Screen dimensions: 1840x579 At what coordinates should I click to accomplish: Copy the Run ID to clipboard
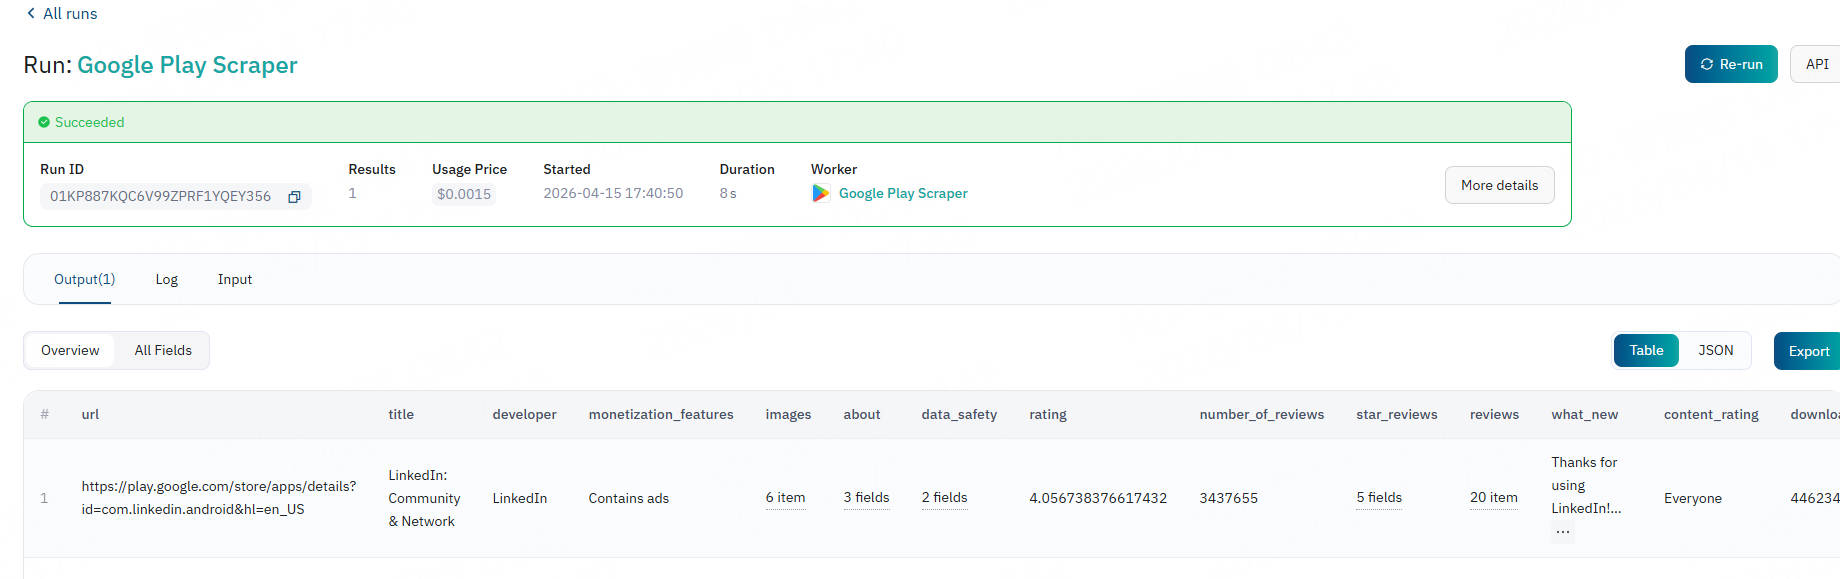coord(294,197)
